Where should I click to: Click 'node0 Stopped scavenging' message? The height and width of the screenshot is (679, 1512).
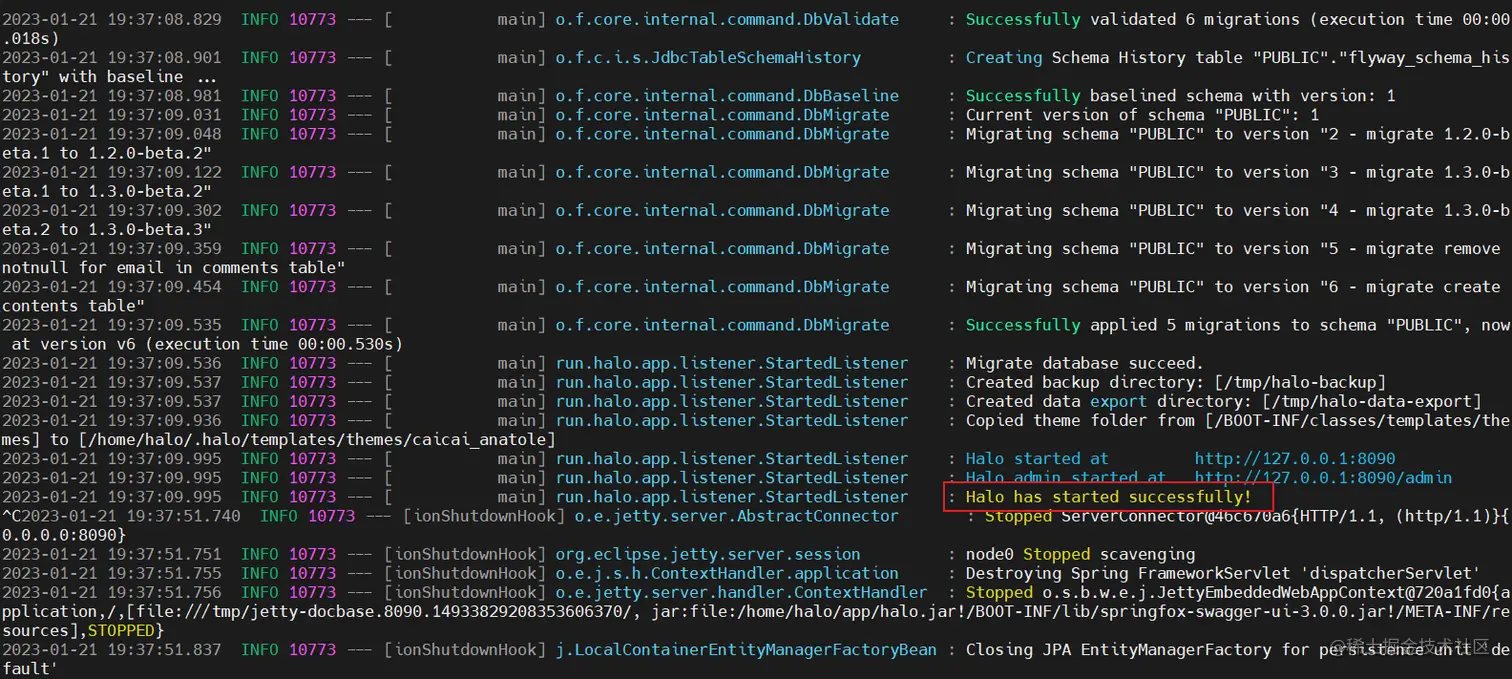[x=1080, y=554]
